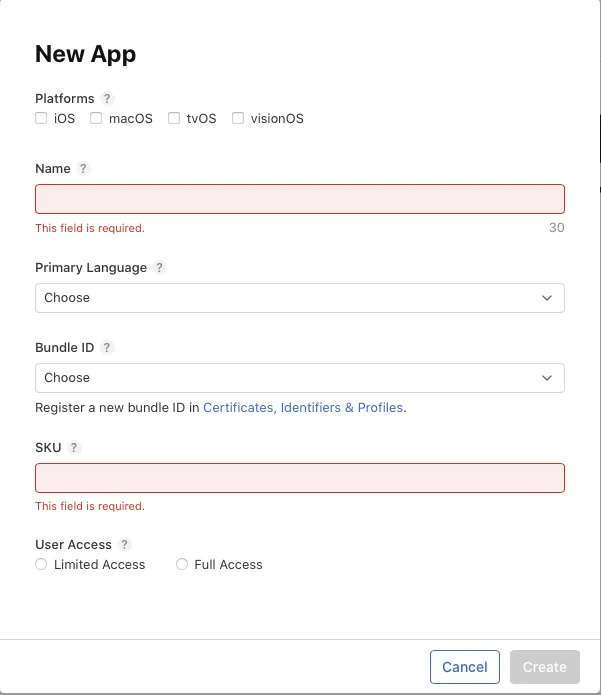601x695 pixels.
Task: Open the Primary Language dropdown
Action: tap(299, 298)
